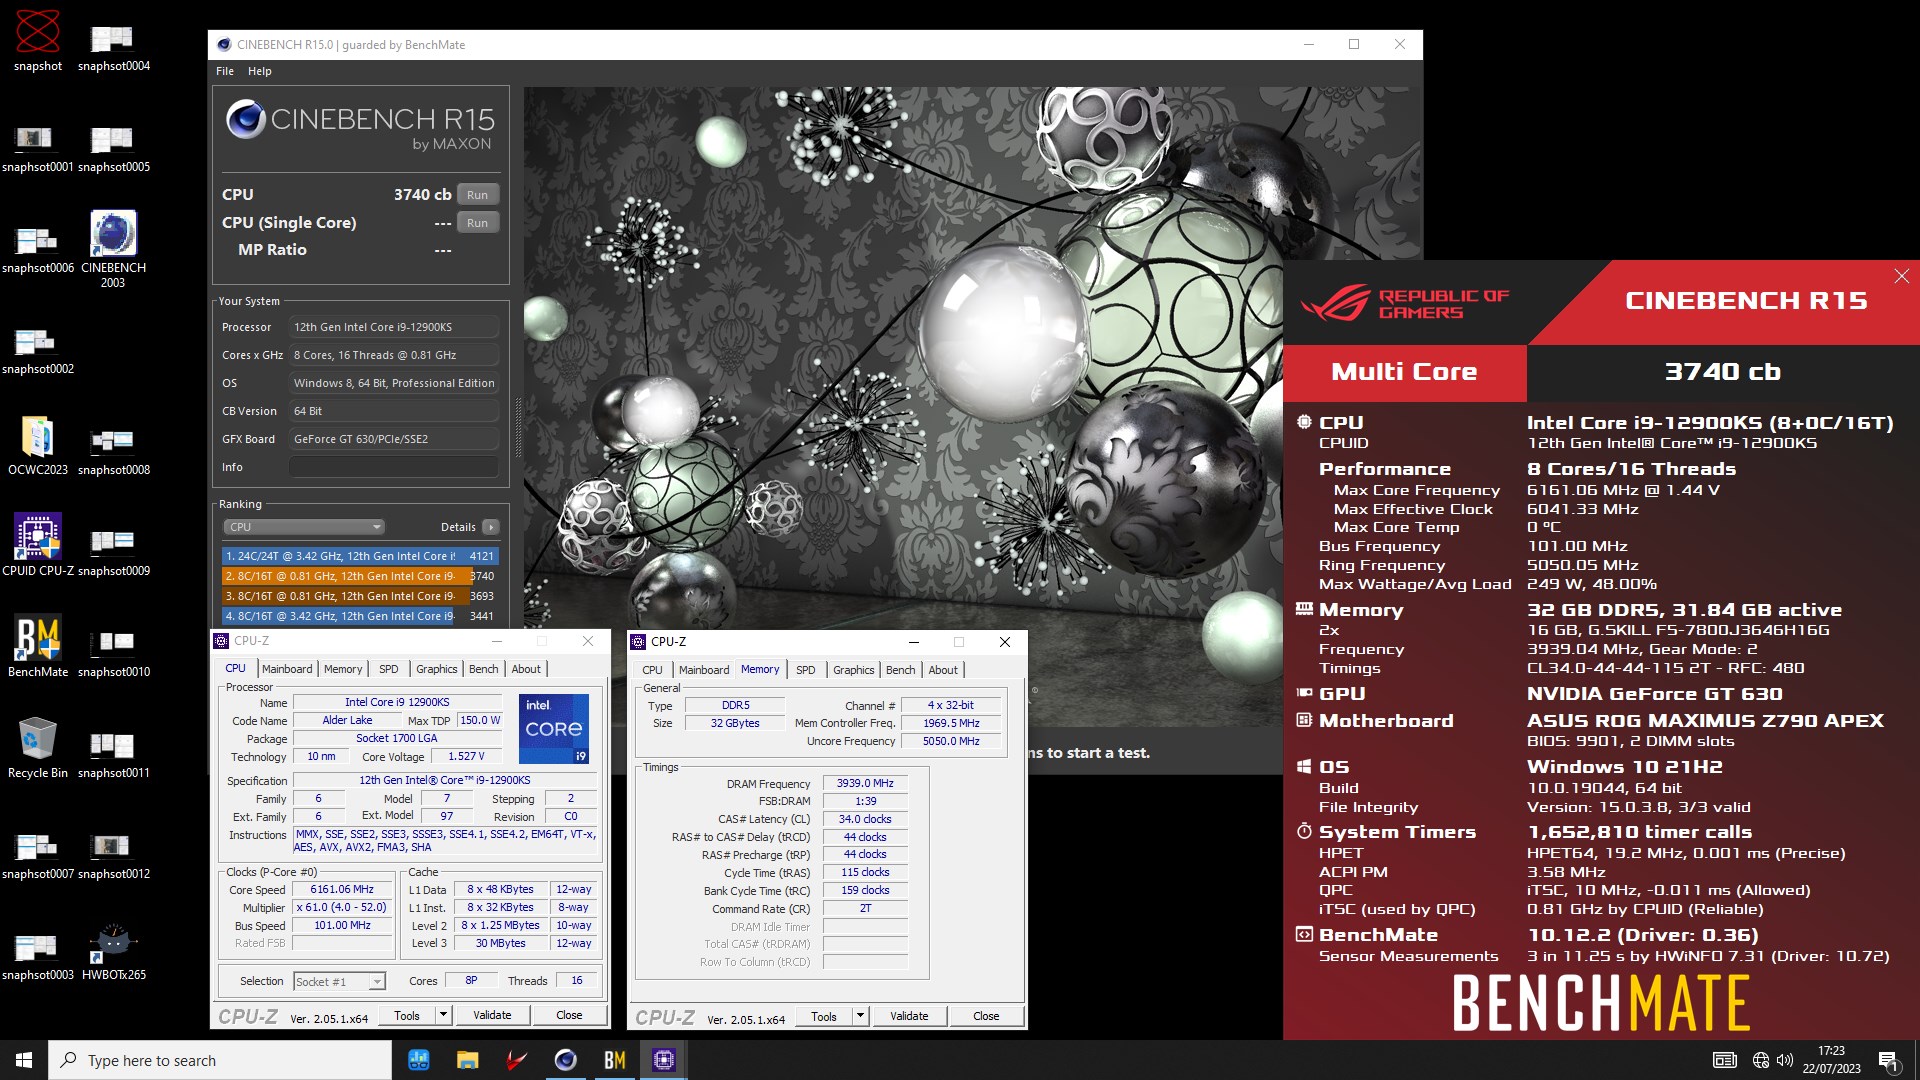Close the BenchMate result overlay
Viewport: 1920px width, 1080px height.
(x=1901, y=276)
